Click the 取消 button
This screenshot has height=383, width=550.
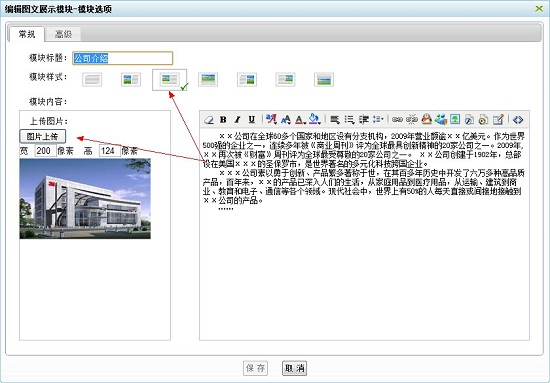(294, 368)
